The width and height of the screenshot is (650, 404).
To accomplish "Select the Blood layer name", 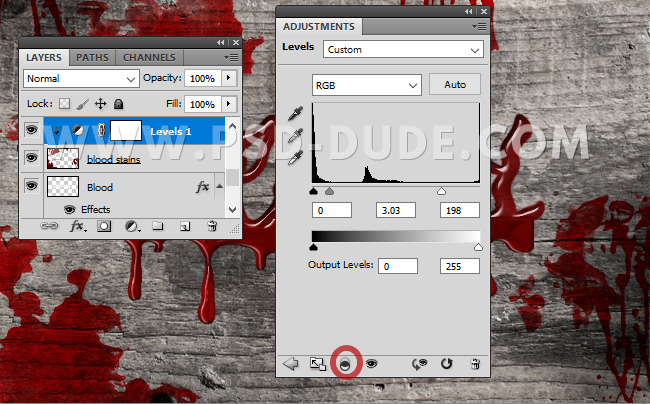I will (x=100, y=187).
